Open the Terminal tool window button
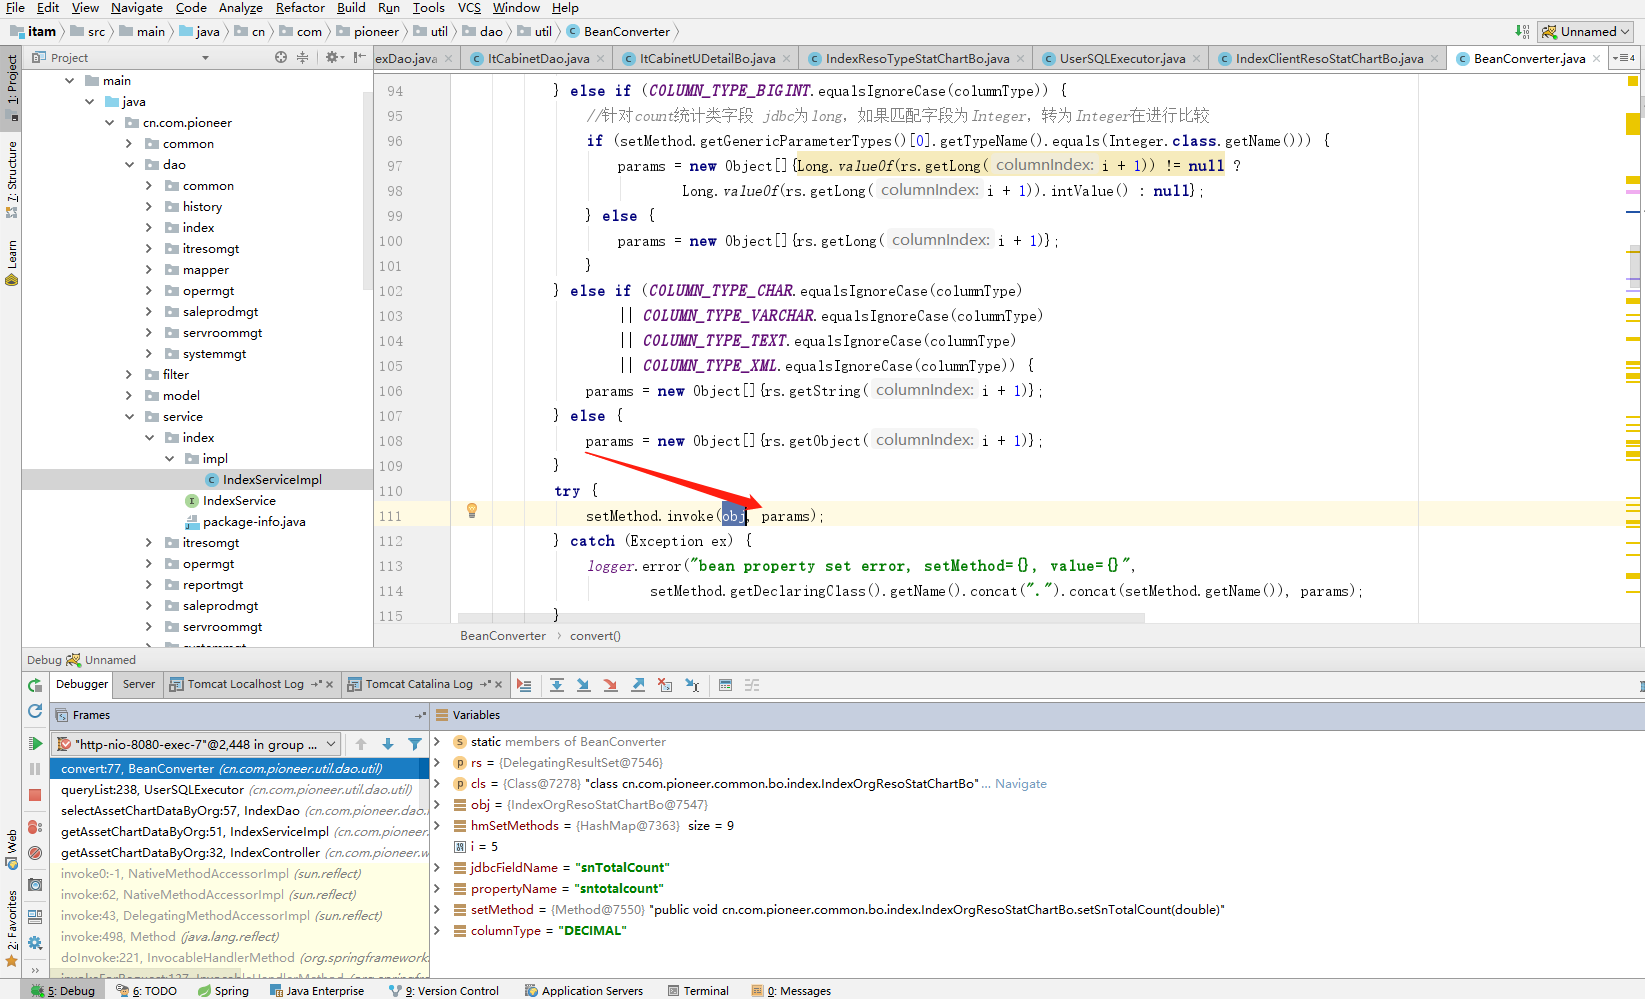This screenshot has width=1645, height=999. [x=698, y=991]
